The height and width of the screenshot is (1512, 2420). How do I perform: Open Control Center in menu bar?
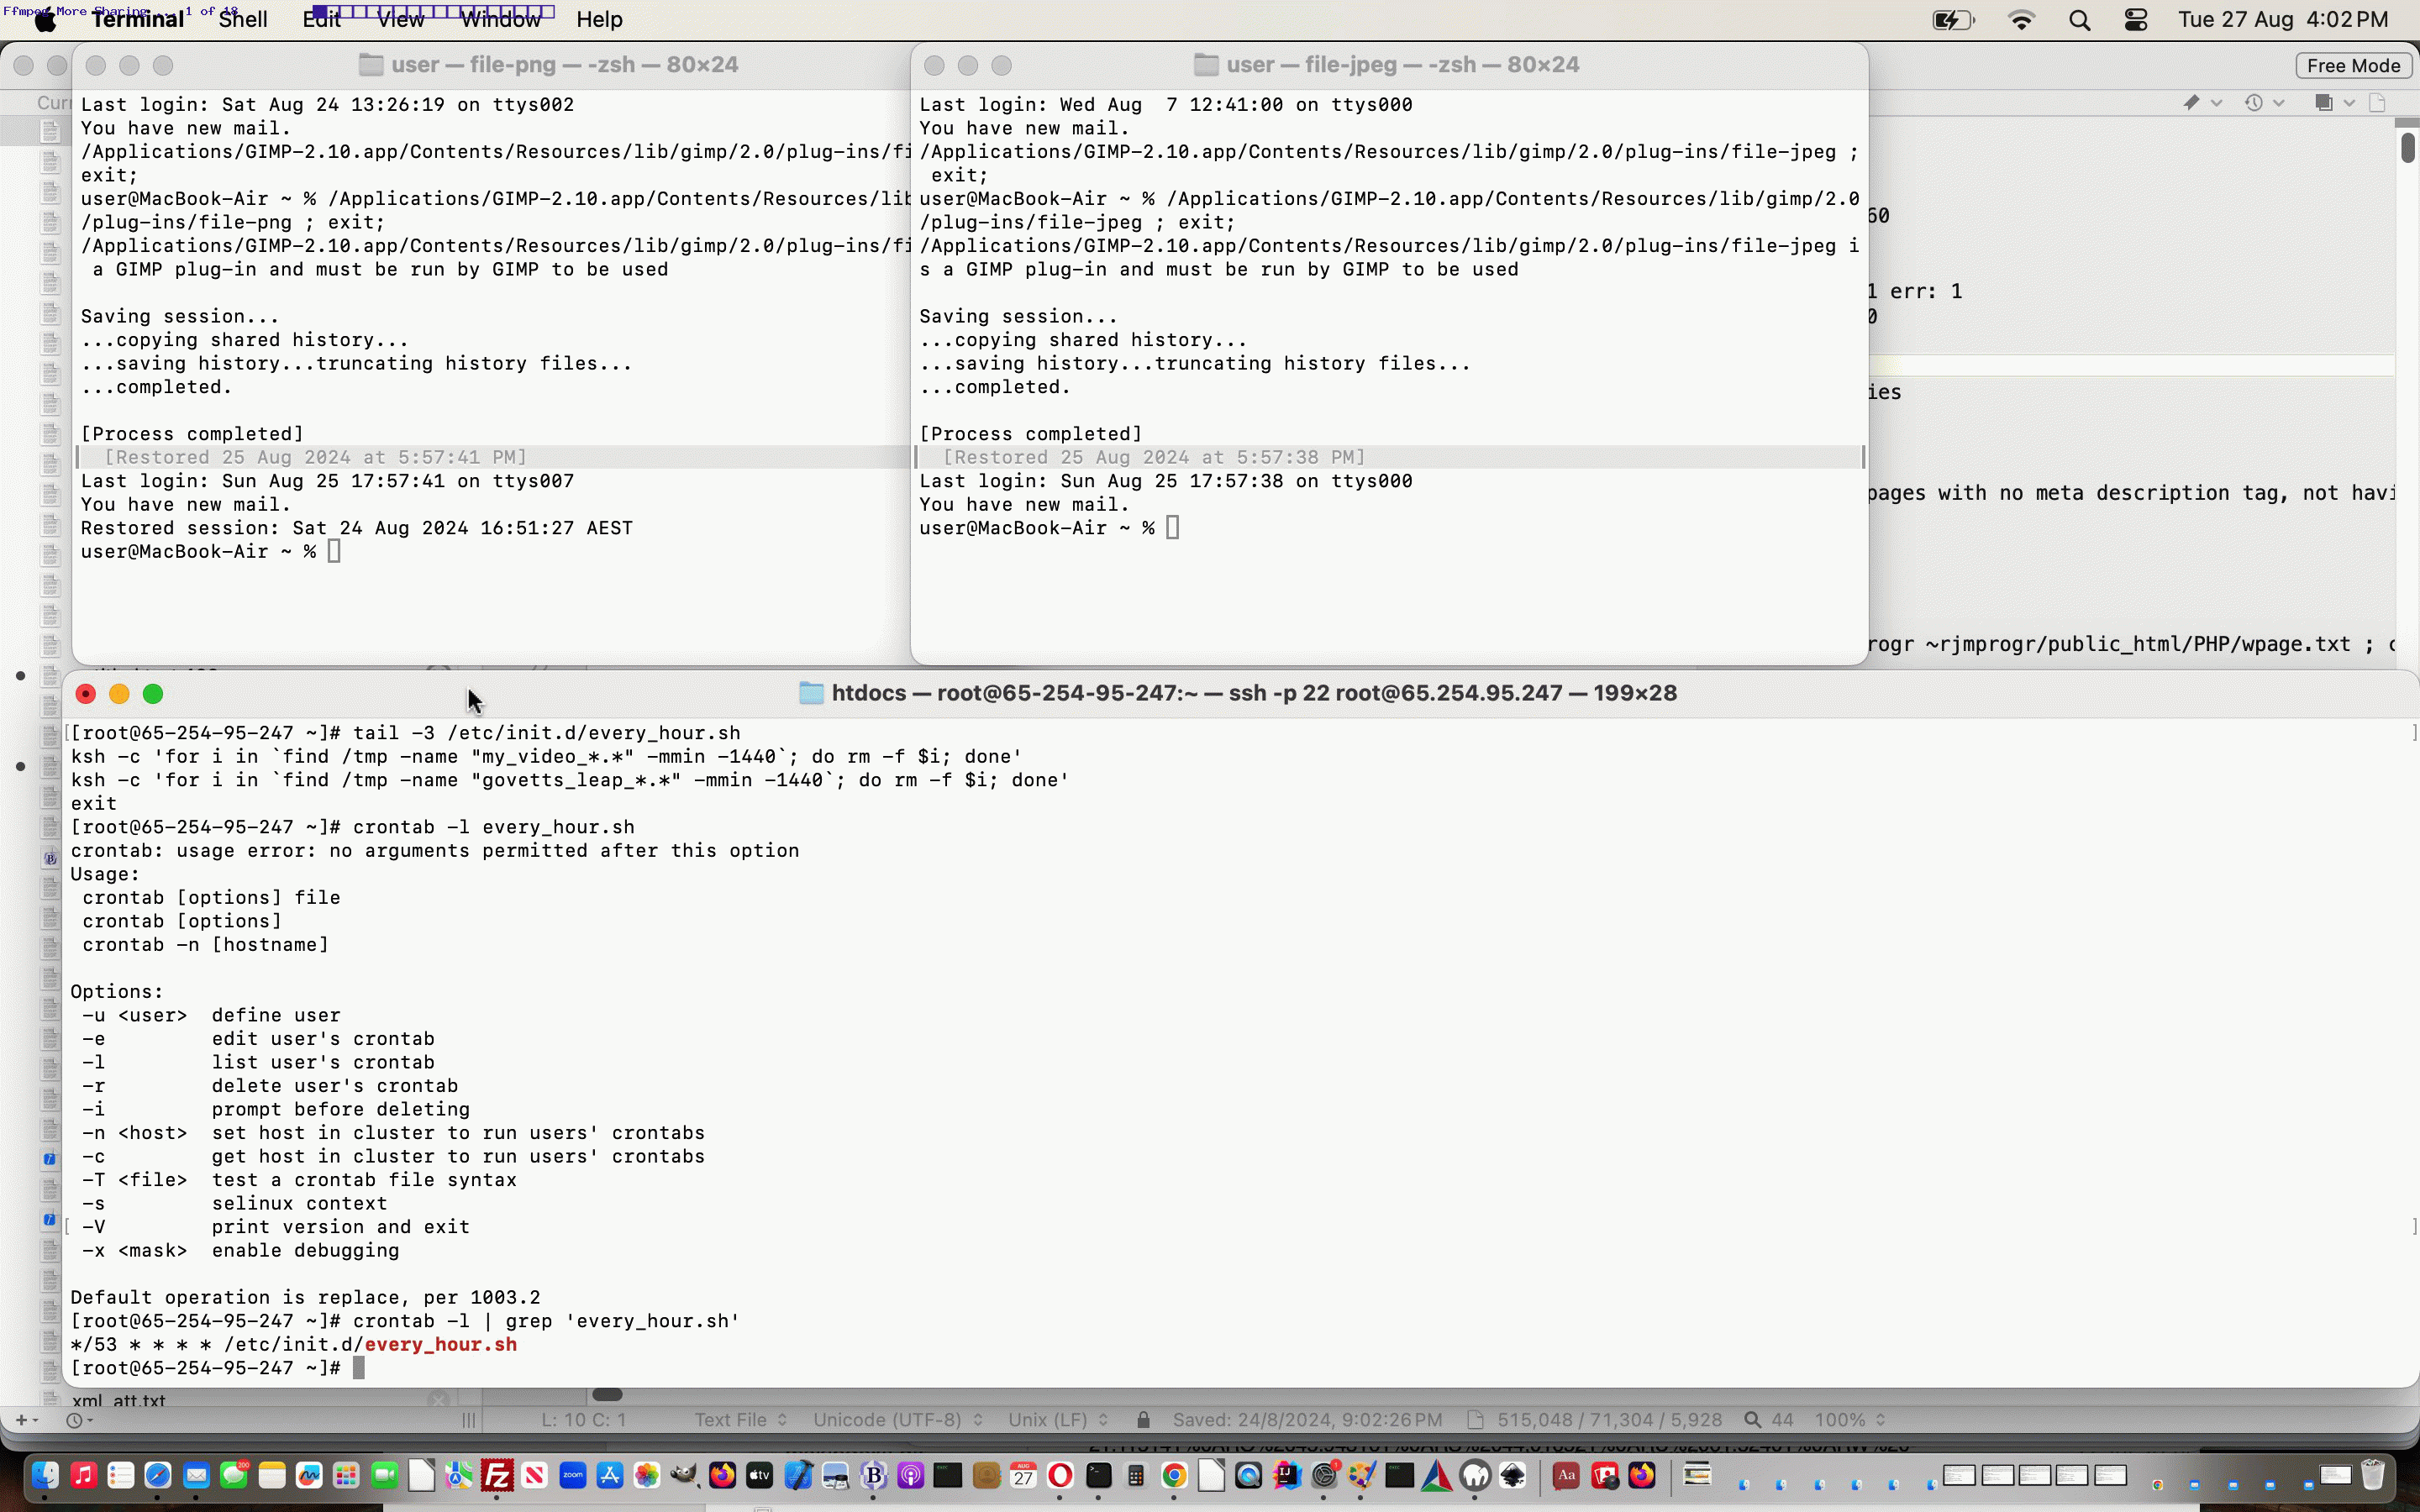2136,20
